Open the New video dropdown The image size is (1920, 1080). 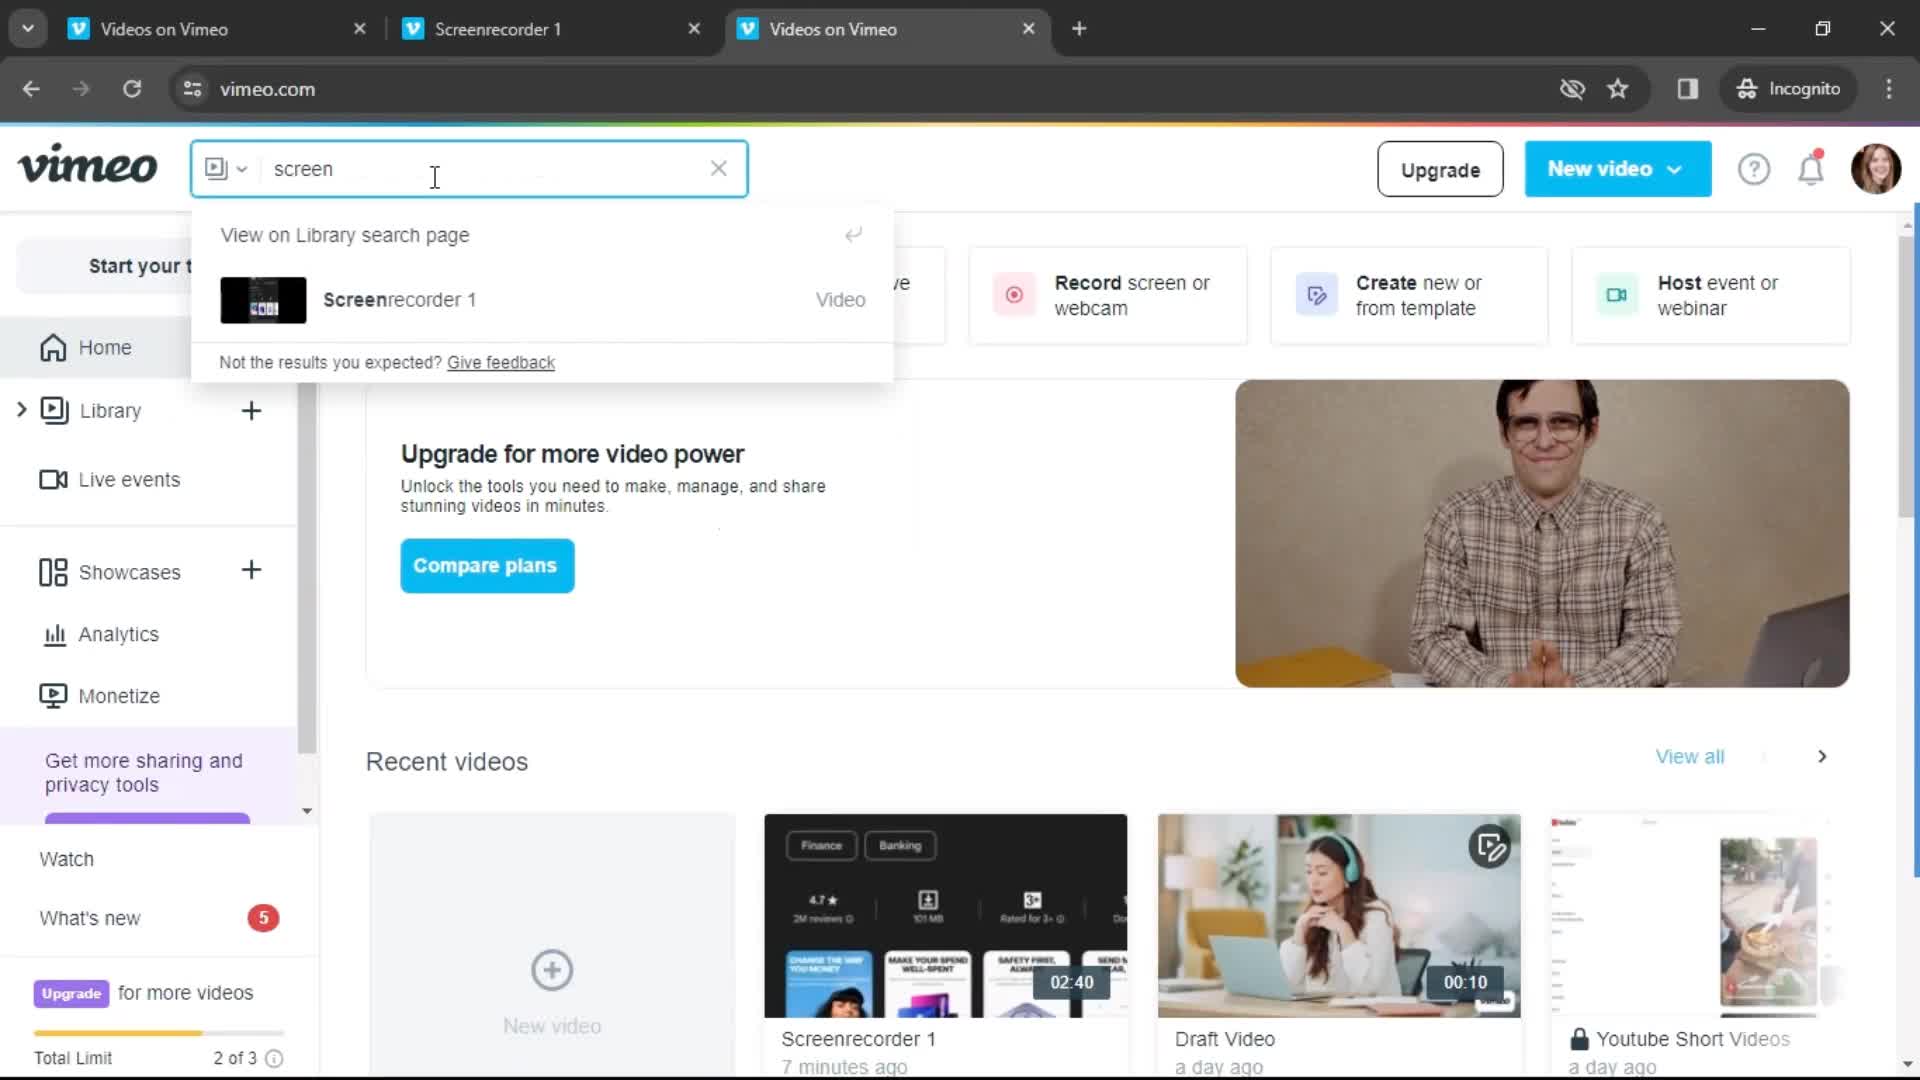1617,169
